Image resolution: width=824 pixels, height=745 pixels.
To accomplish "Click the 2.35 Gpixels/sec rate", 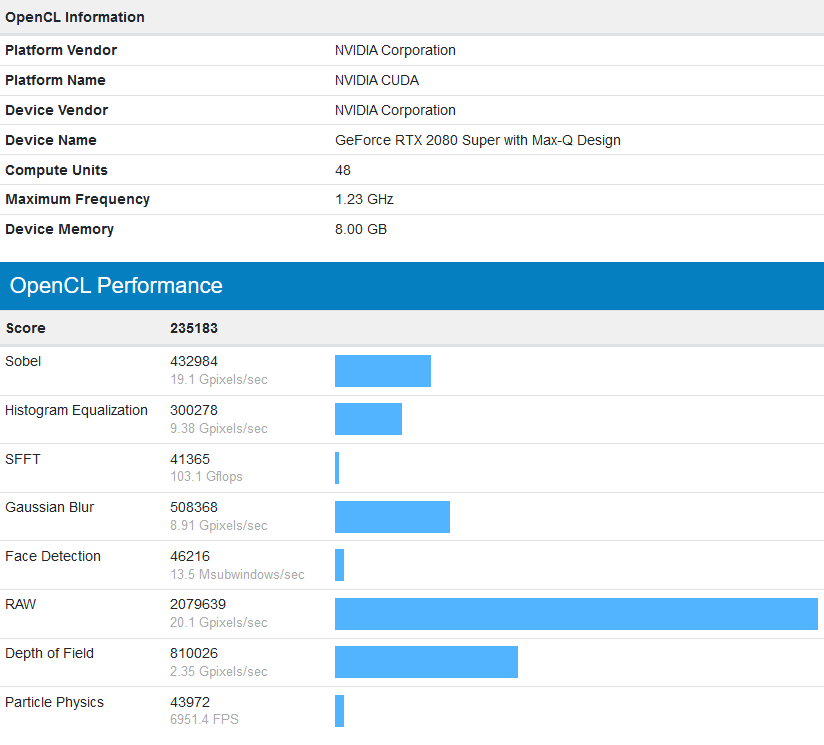I will coord(219,671).
